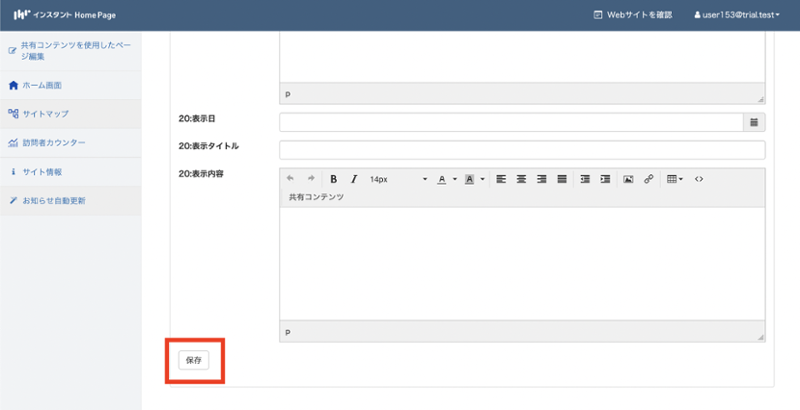Open 訪問者カウンター sidebar item
The width and height of the screenshot is (800, 410).
click(54, 143)
